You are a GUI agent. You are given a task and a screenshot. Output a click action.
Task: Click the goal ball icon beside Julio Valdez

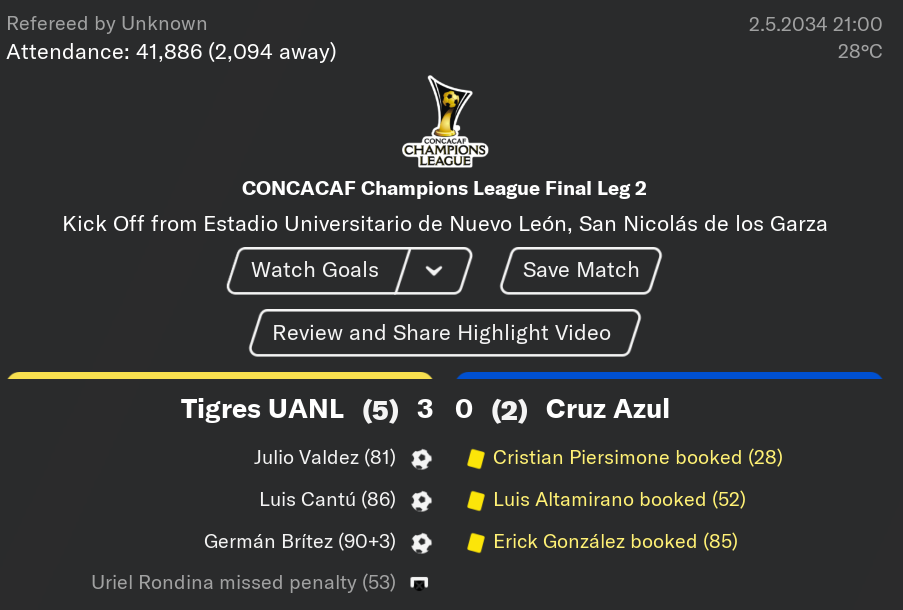(x=422, y=459)
